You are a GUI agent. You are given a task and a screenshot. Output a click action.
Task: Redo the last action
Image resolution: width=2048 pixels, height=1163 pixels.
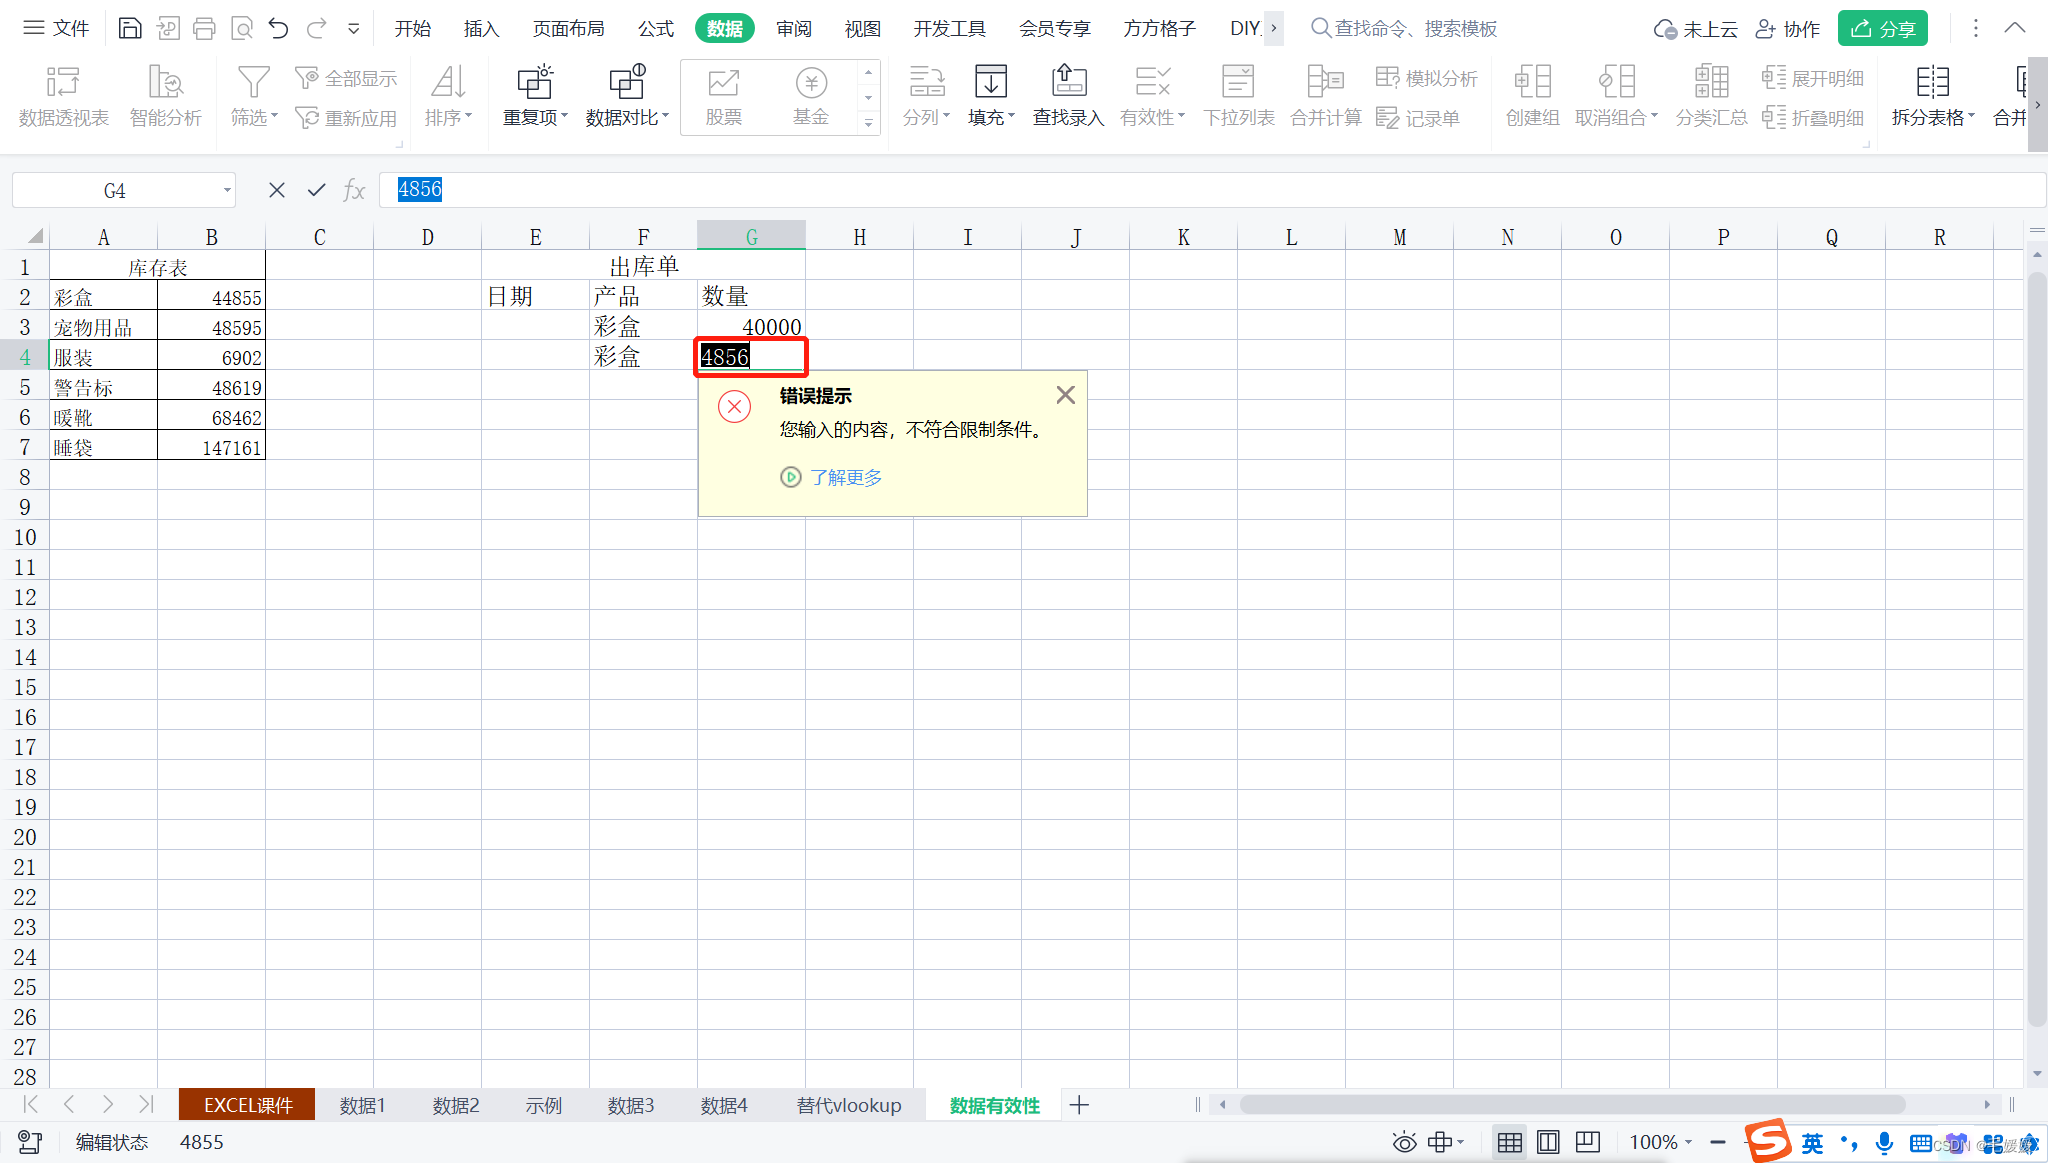coord(316,28)
